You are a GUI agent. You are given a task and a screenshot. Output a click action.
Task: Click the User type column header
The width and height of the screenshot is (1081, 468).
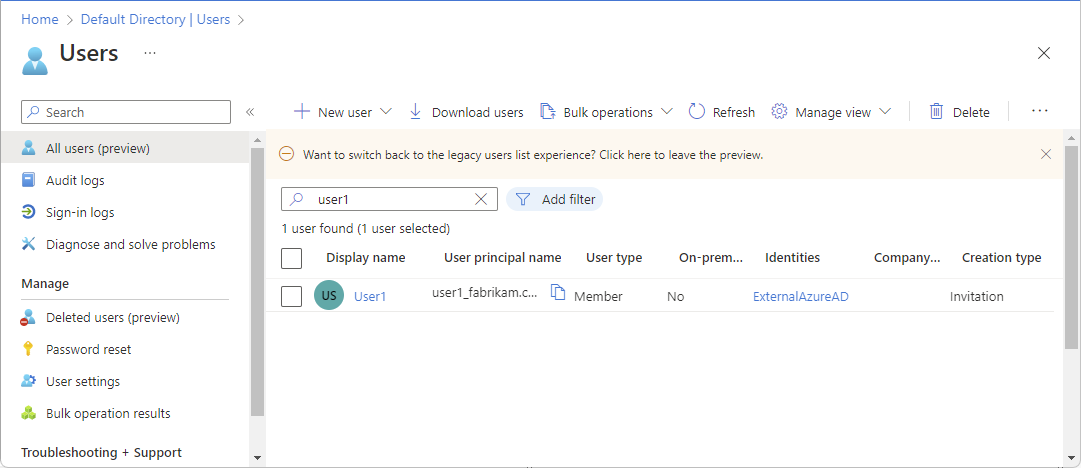[614, 258]
